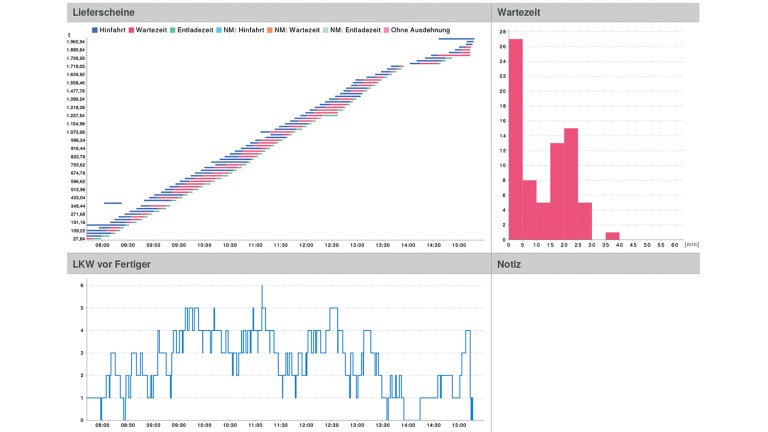This screenshot has width=768, height=432.
Task: Click the 12:00 label on Lieferscheine time axis
Action: pos(306,244)
